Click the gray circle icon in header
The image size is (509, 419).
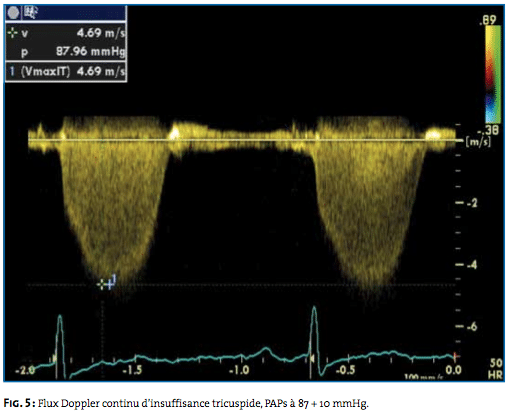coord(13,13)
